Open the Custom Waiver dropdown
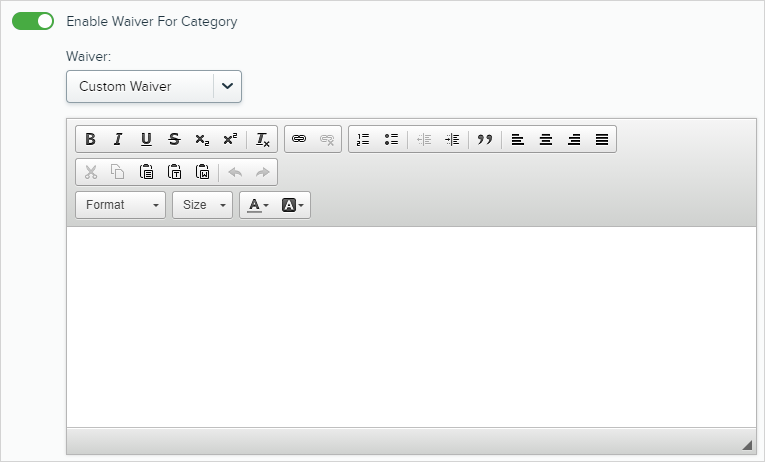The width and height of the screenshot is (765, 462). [153, 86]
